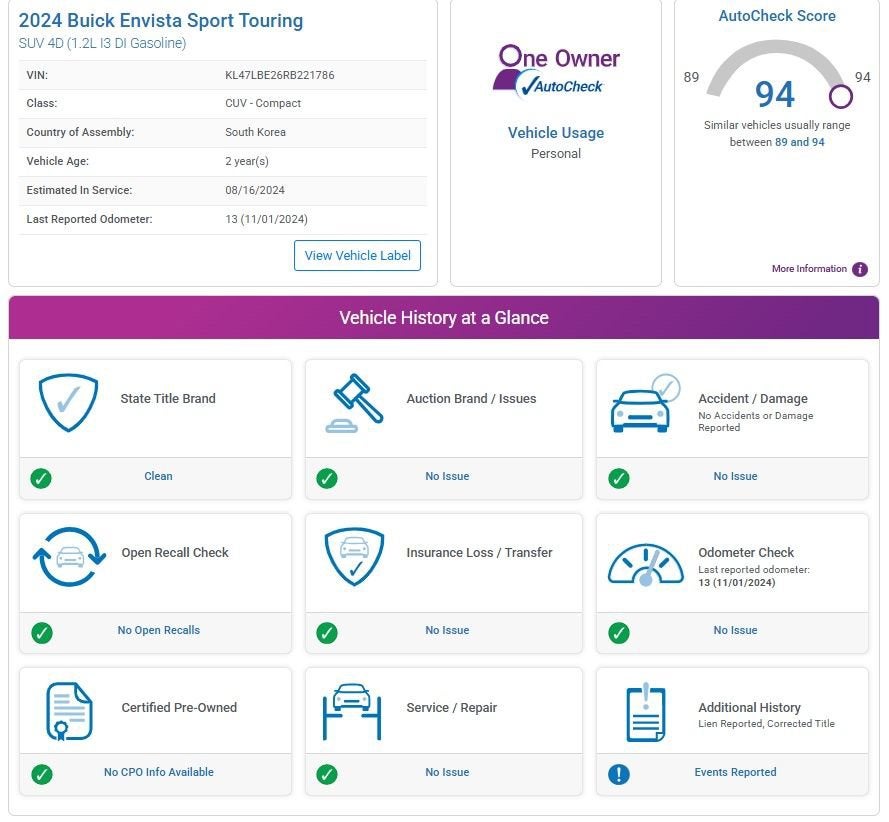This screenshot has height=822, width=889.
Task: Select the CUV - Compact class value
Action: [263, 103]
